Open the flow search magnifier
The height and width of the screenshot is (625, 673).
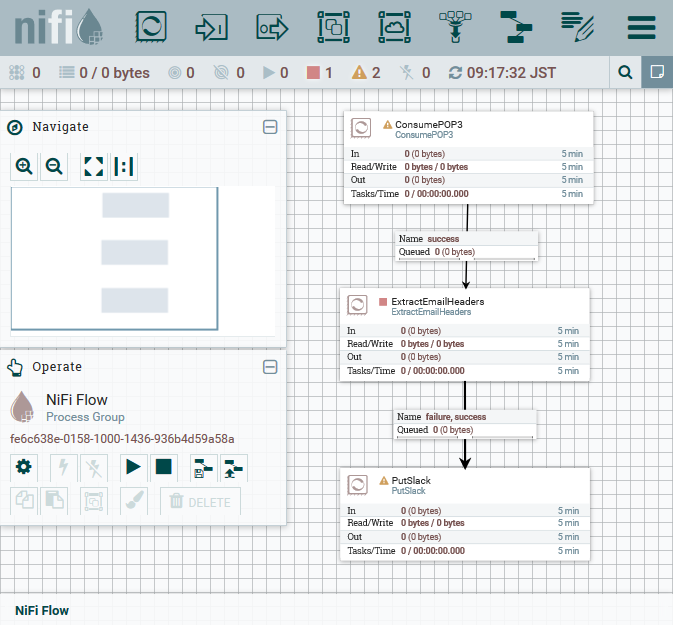tap(625, 72)
